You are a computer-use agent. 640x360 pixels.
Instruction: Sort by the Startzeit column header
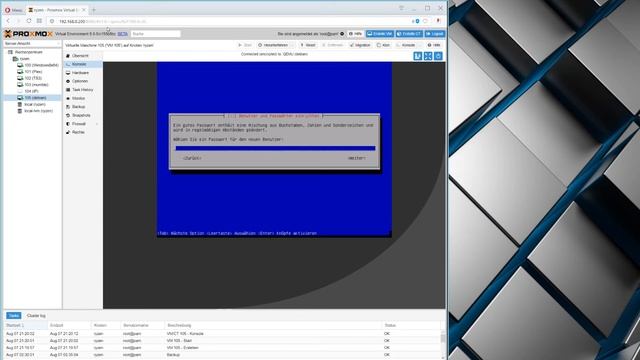(x=25, y=325)
